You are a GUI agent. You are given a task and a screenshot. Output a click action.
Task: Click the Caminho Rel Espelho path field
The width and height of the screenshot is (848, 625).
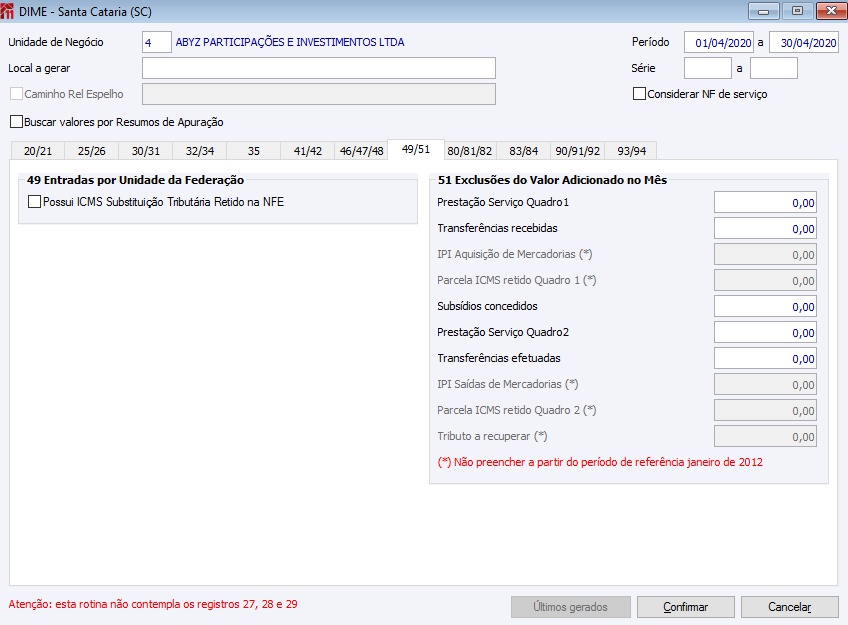(x=319, y=94)
